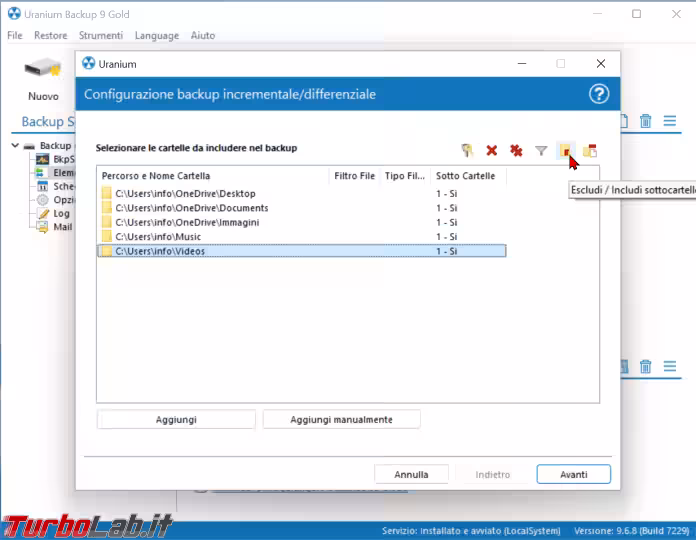
Task: Click the upper trash icon in main window
Action: [x=645, y=121]
